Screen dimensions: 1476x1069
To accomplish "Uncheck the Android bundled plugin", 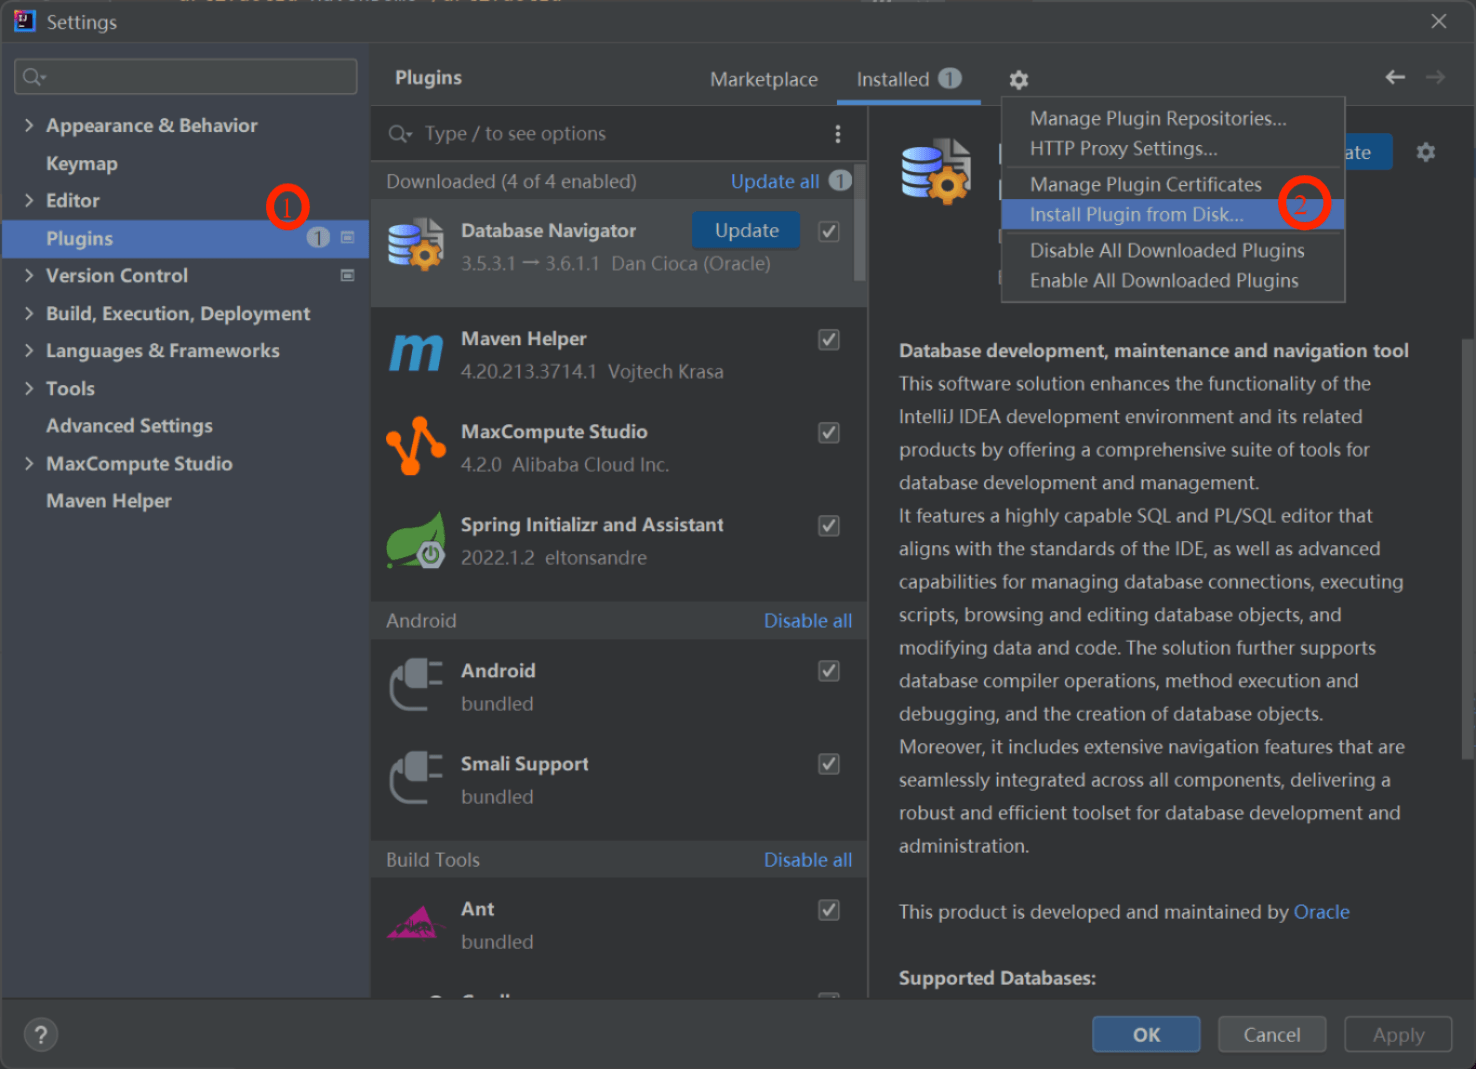I will pos(829,671).
